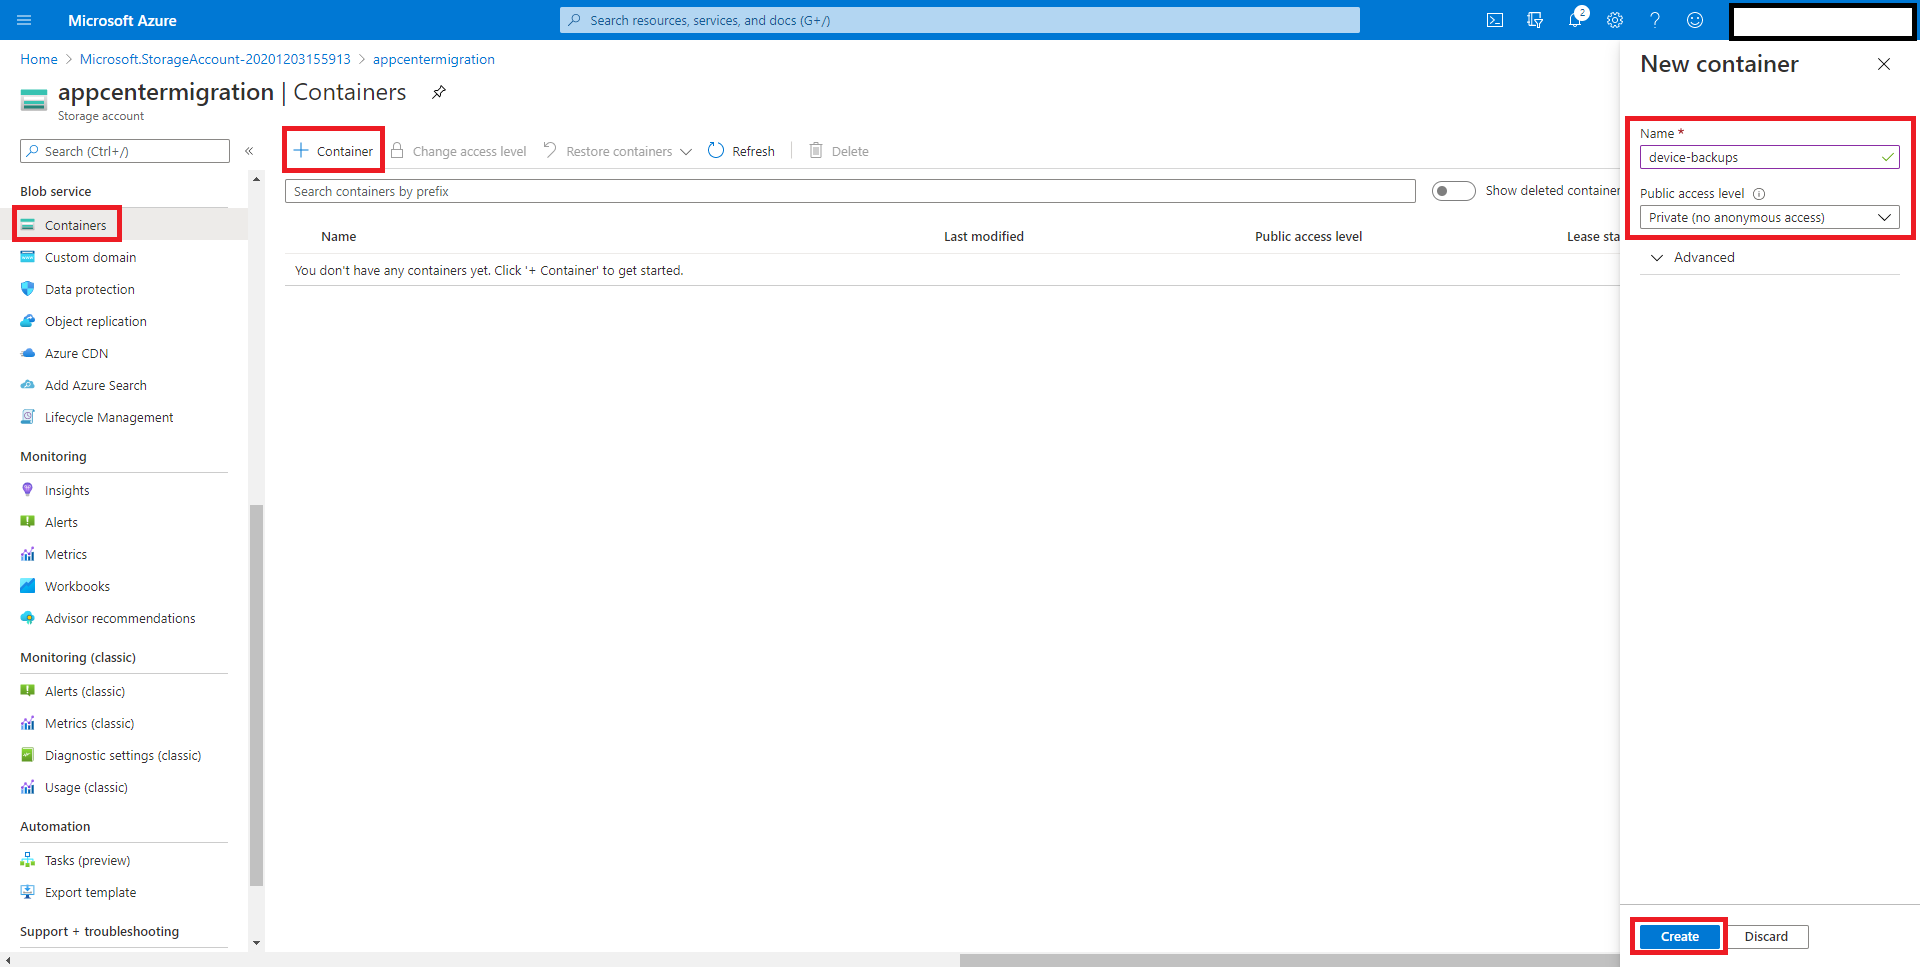Open the portal hamburger menu
Viewport: 1920px width, 967px height.
pos(25,20)
